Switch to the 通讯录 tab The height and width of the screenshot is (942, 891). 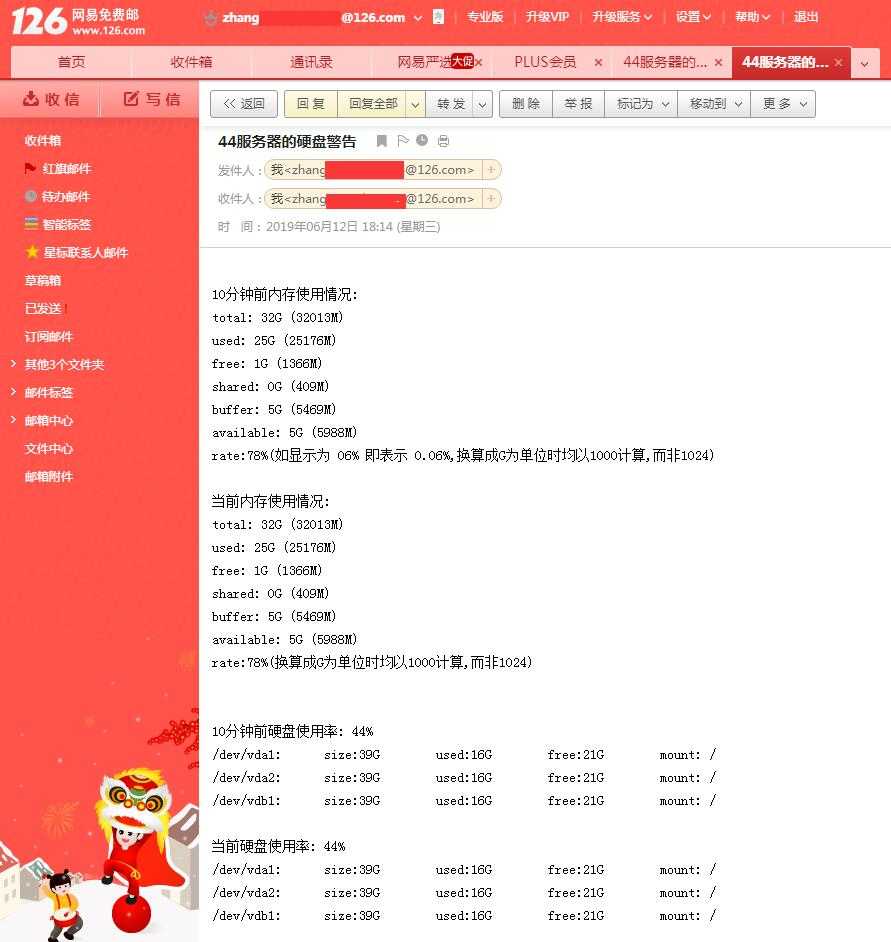[311, 62]
